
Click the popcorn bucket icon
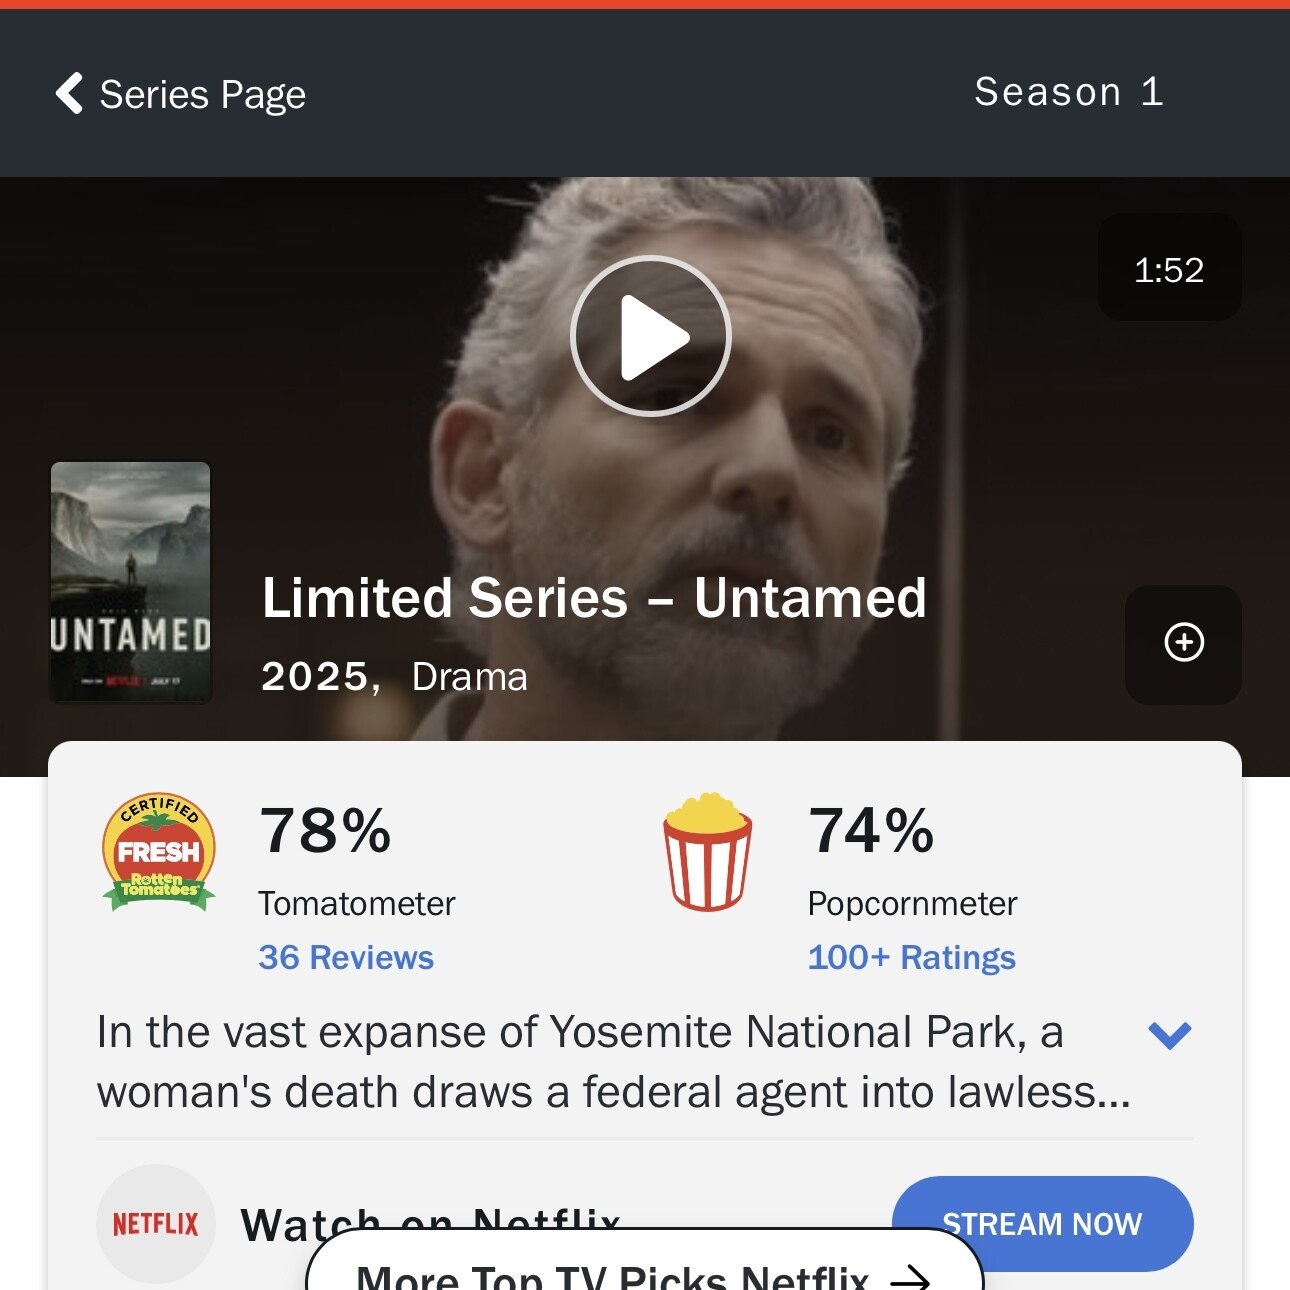tap(707, 852)
